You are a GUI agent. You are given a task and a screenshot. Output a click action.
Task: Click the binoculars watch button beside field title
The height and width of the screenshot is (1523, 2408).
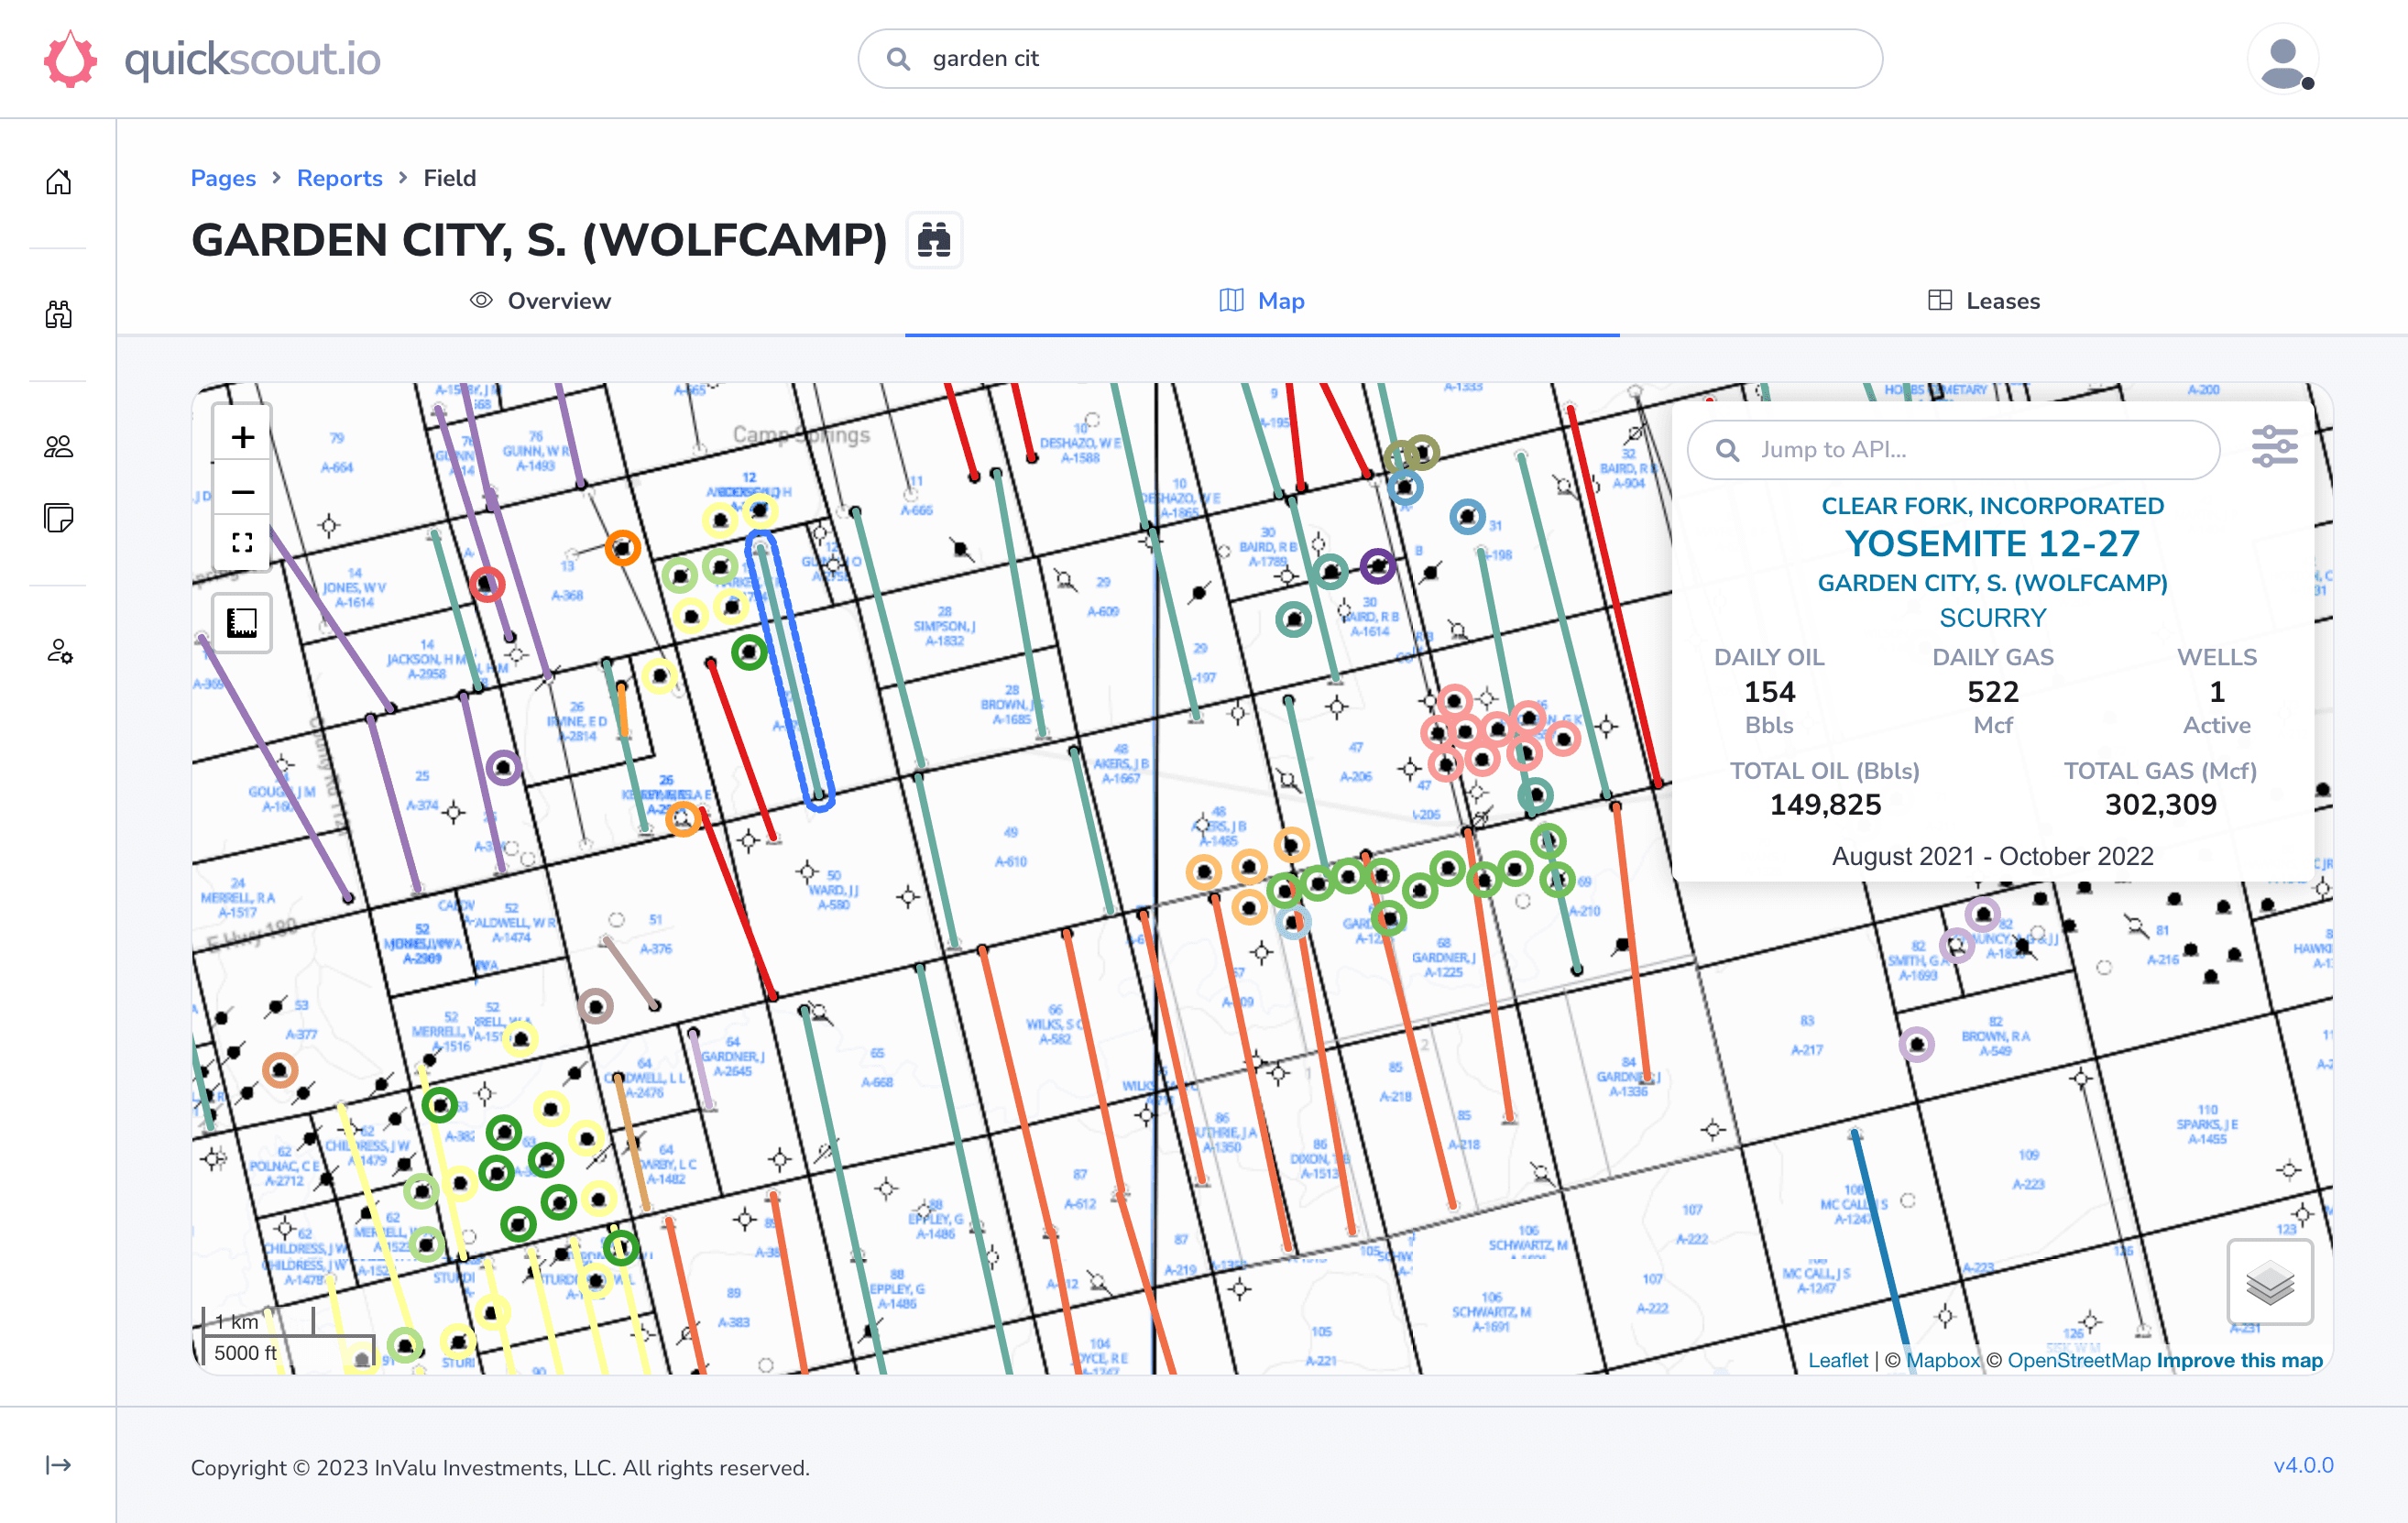(x=934, y=240)
